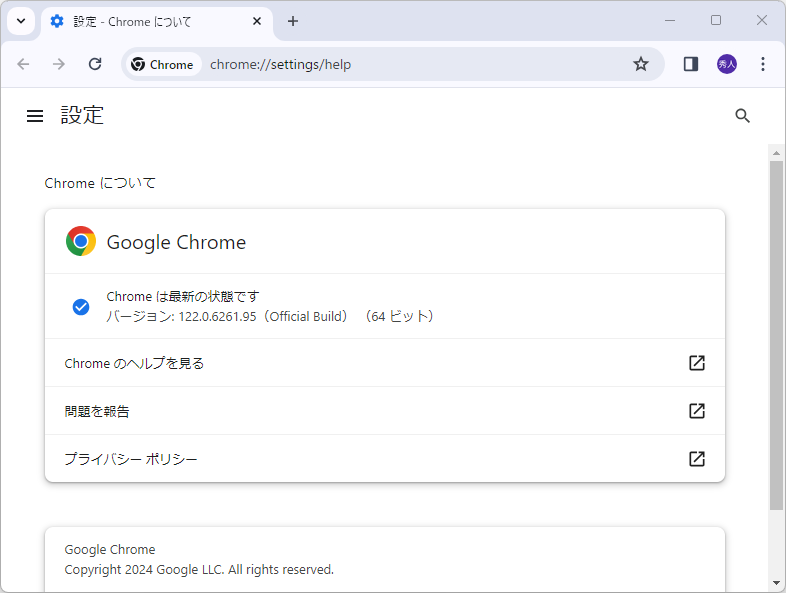Viewport: 786px width, 593px height.
Task: Click the scrollbar down arrow
Action: click(x=776, y=583)
